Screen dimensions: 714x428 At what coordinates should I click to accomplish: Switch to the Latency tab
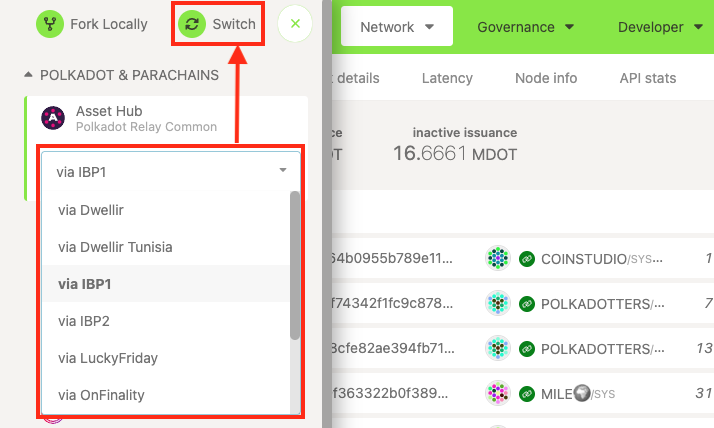(447, 78)
